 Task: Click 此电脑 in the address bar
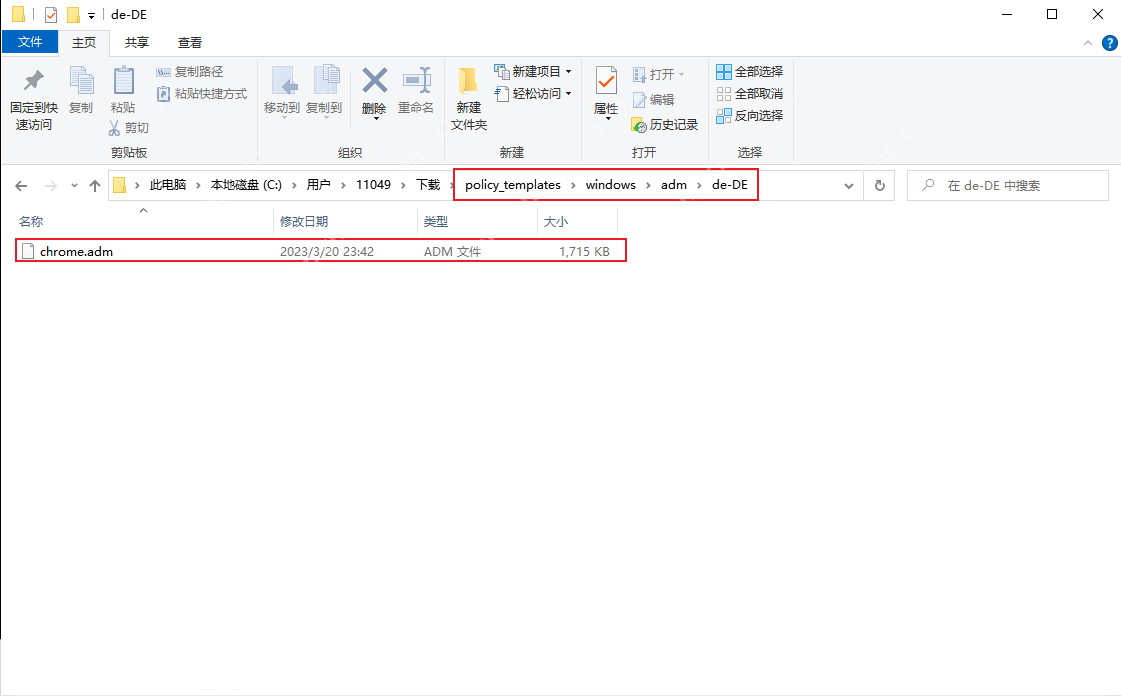[168, 185]
